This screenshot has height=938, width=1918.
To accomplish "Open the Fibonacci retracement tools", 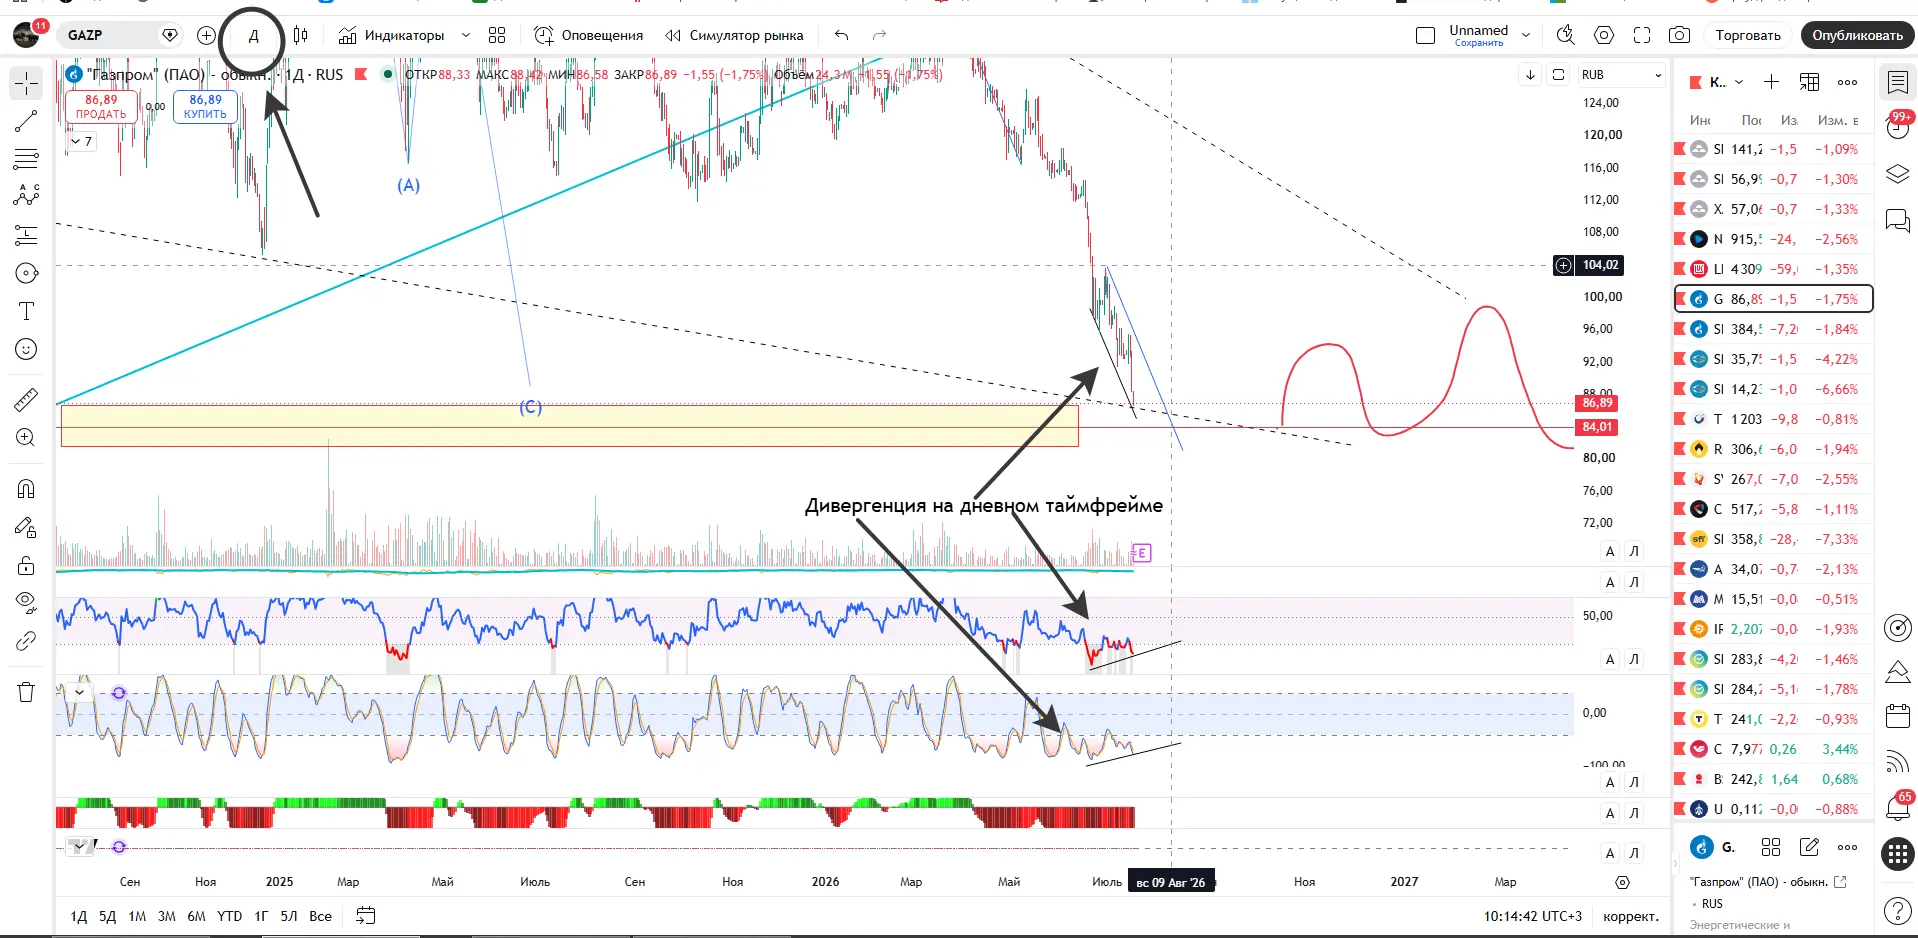I will 26,159.
